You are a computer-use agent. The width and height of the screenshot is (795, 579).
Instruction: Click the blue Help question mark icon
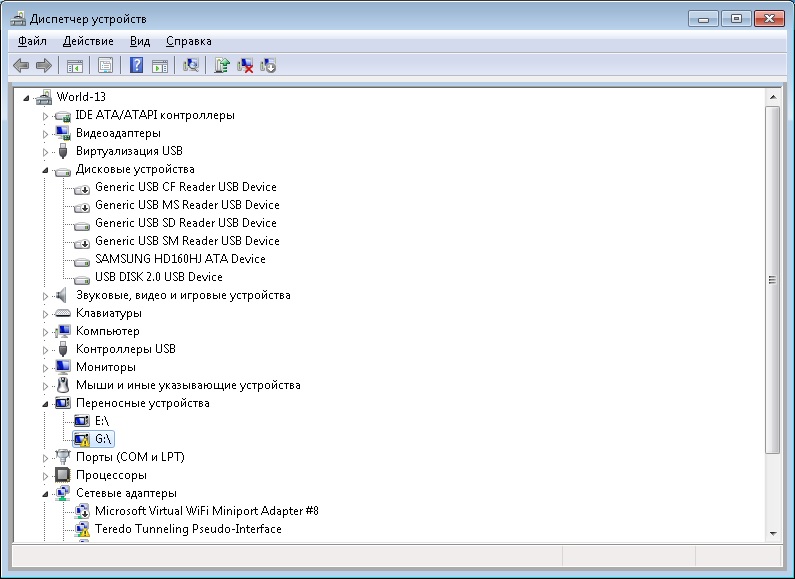point(136,65)
